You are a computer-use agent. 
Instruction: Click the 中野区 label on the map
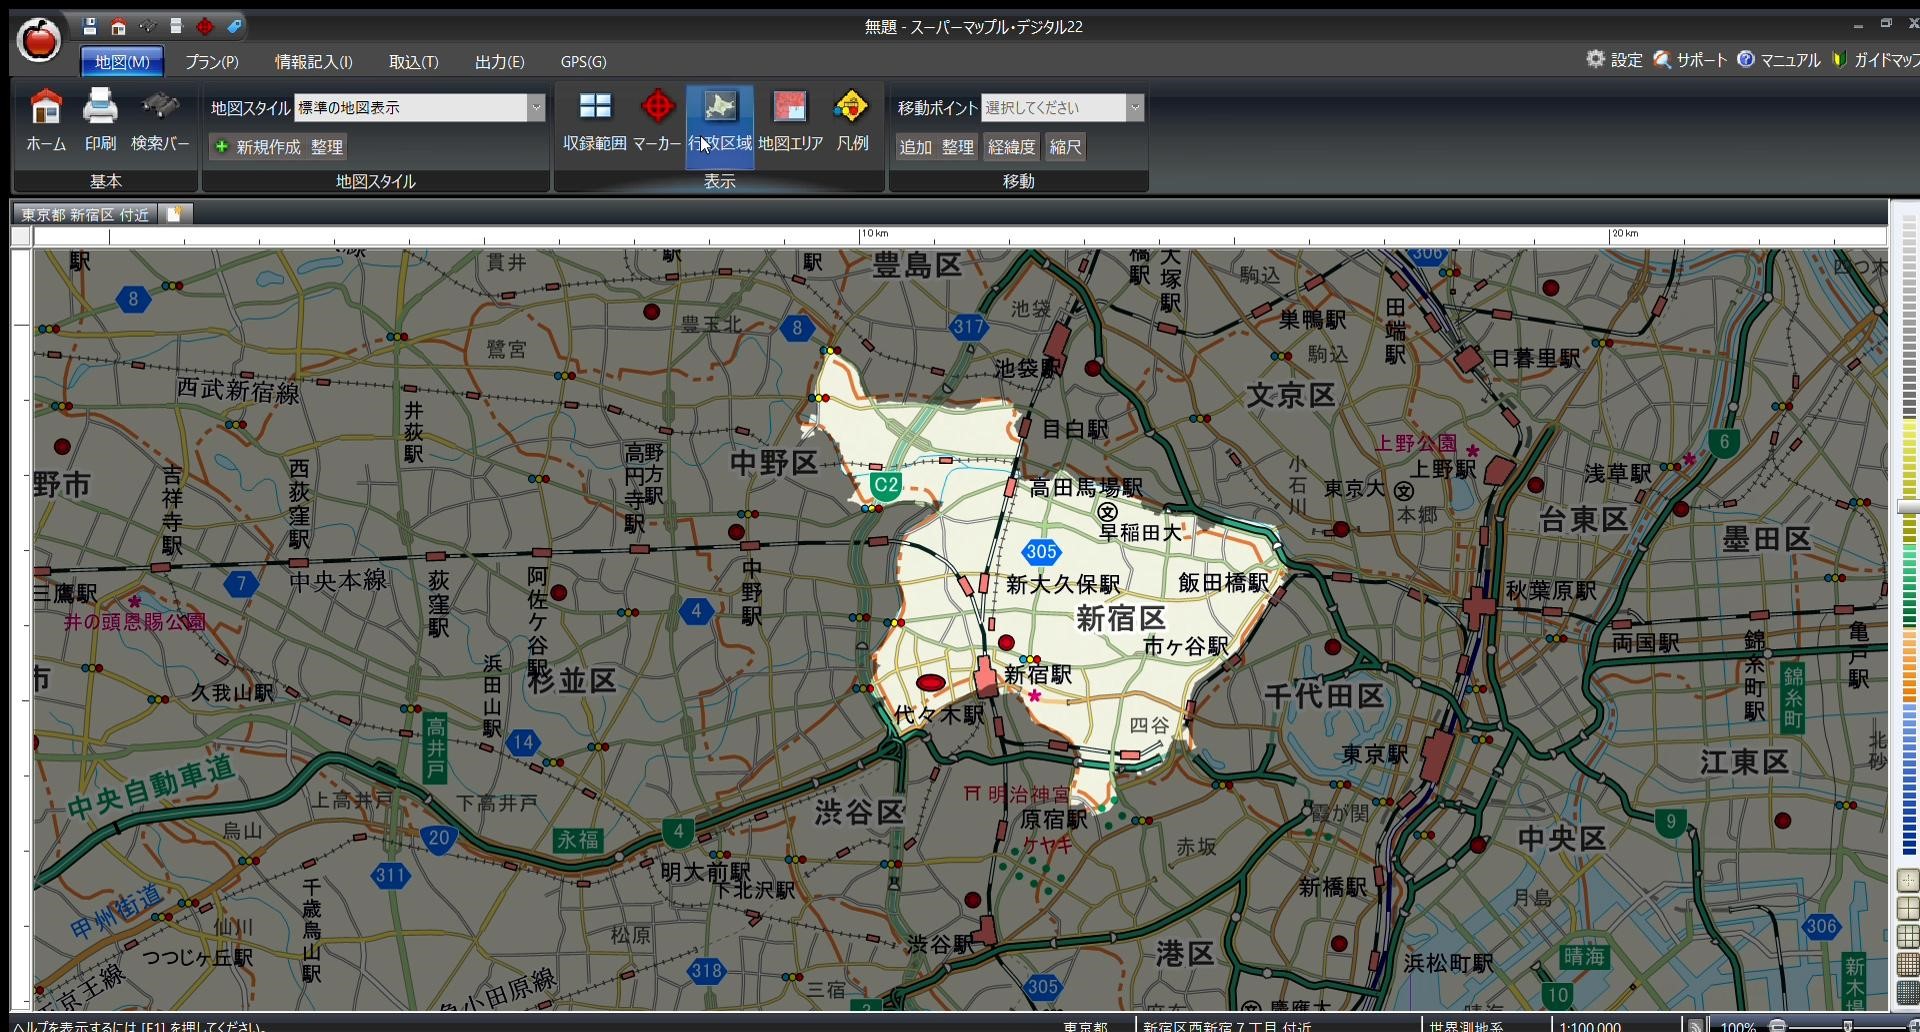pos(774,463)
